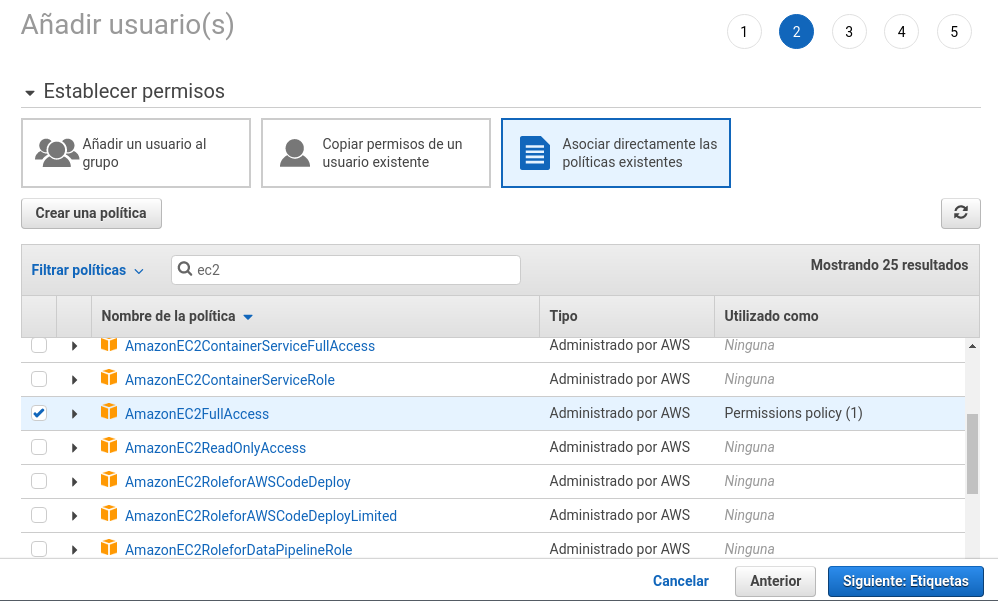
Task: Click the scroll up arrow of policy list
Action: pyautogui.click(x=972, y=346)
